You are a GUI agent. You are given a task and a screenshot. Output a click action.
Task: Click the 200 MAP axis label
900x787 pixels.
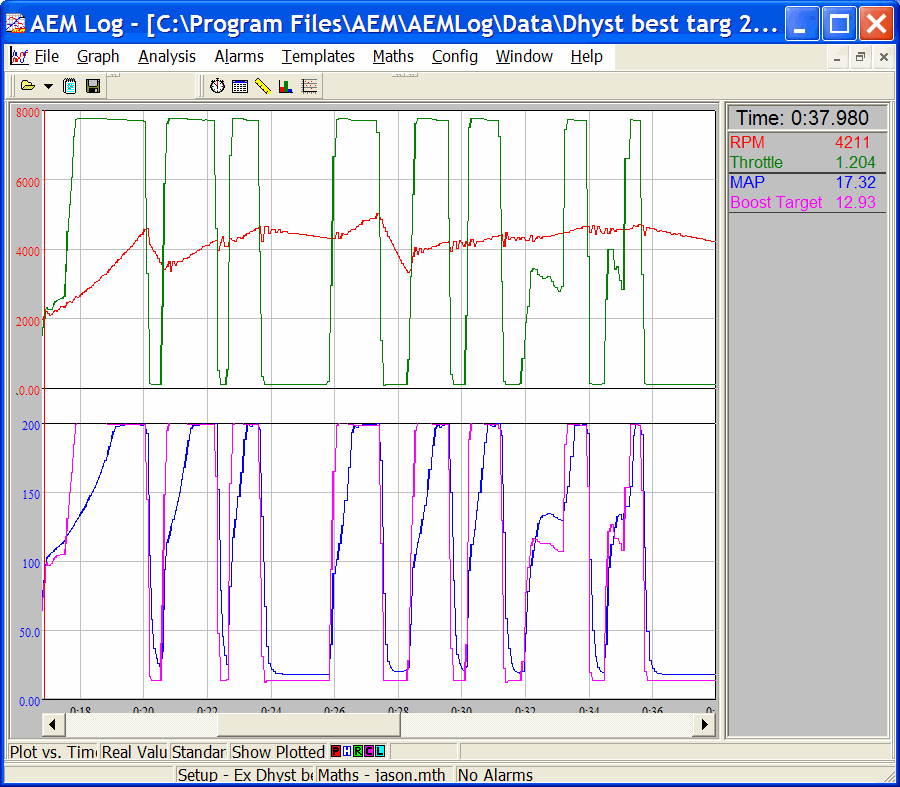pyautogui.click(x=30, y=425)
